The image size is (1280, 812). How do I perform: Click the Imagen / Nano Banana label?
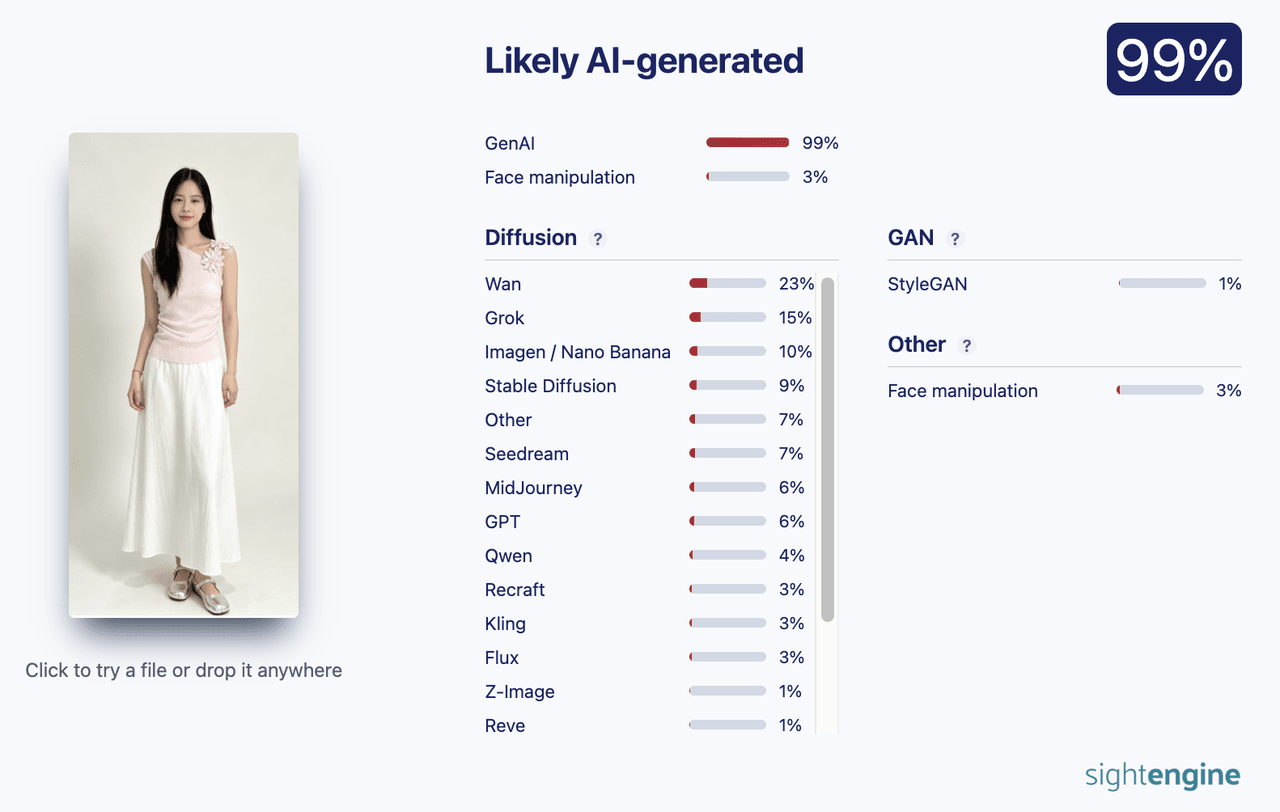click(578, 352)
